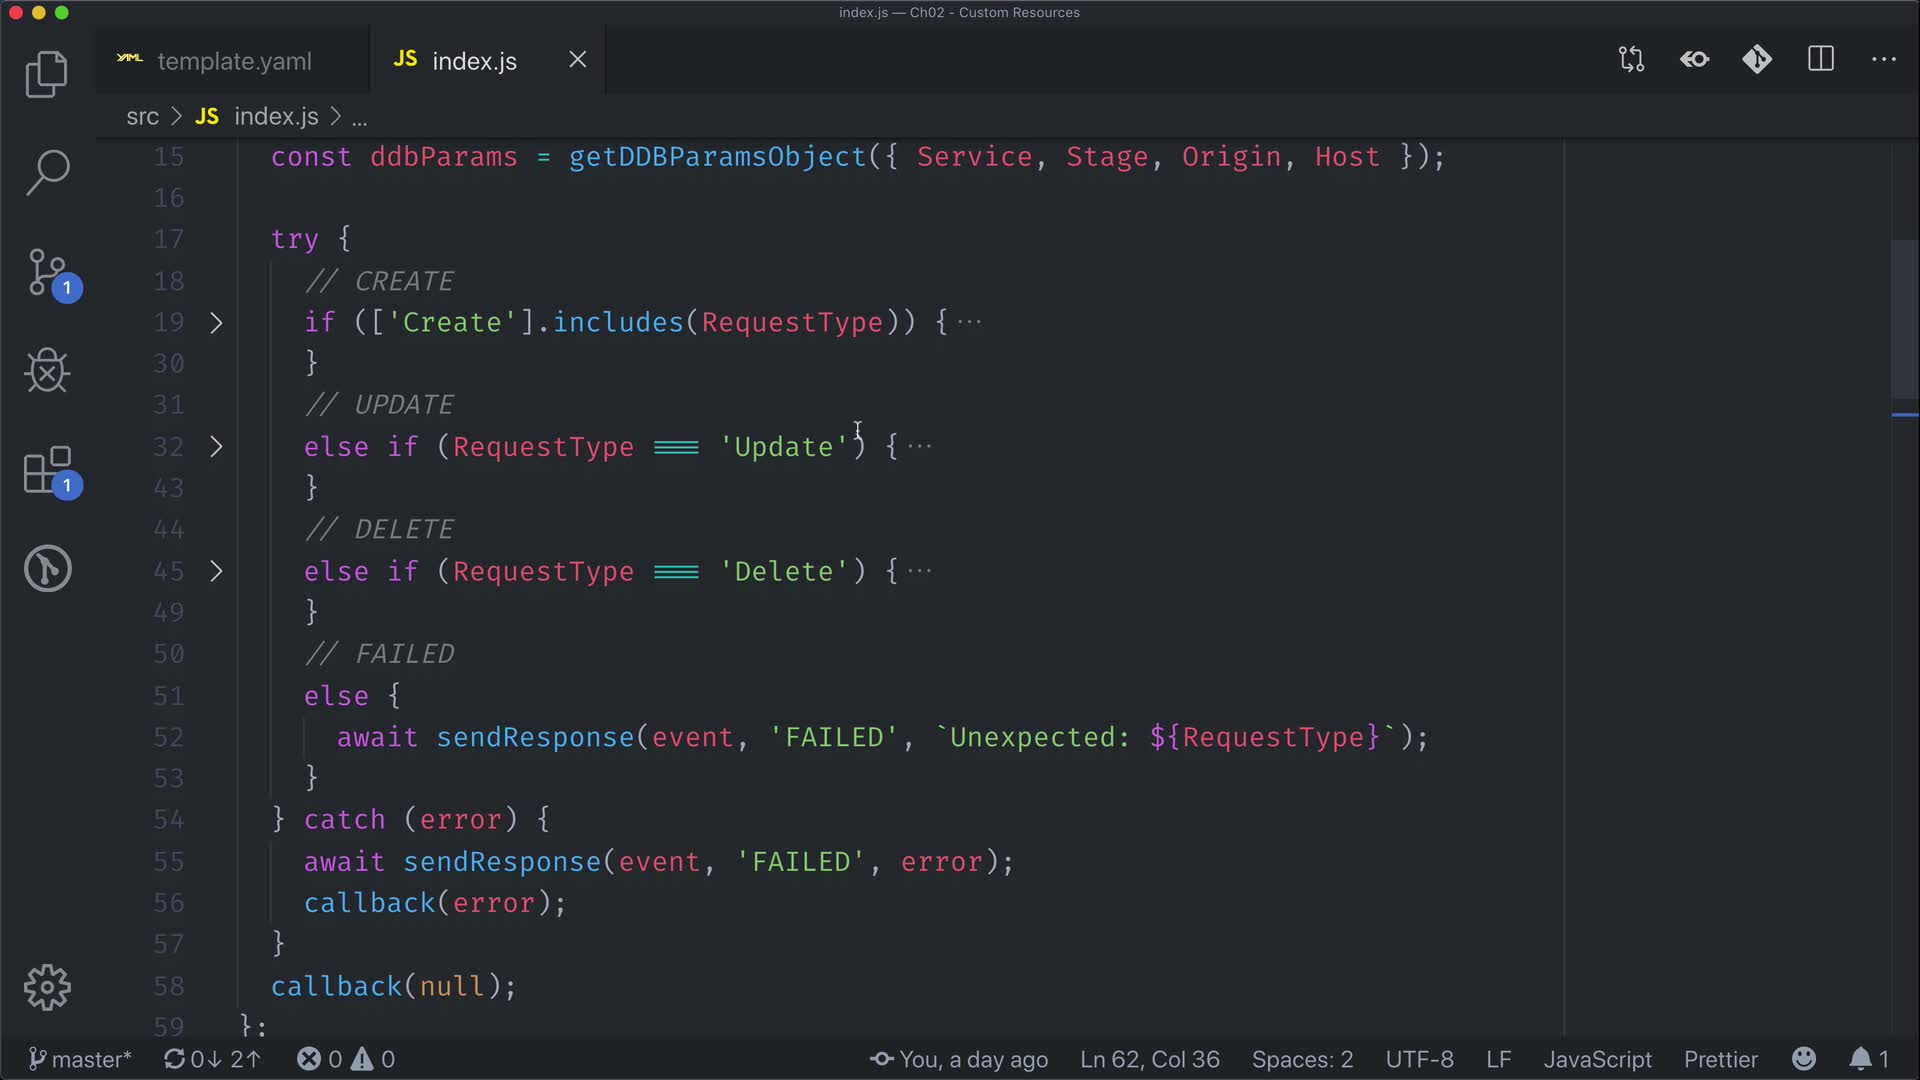Open the Manage gear settings icon
Screen dimensions: 1920x1080
pos(46,987)
